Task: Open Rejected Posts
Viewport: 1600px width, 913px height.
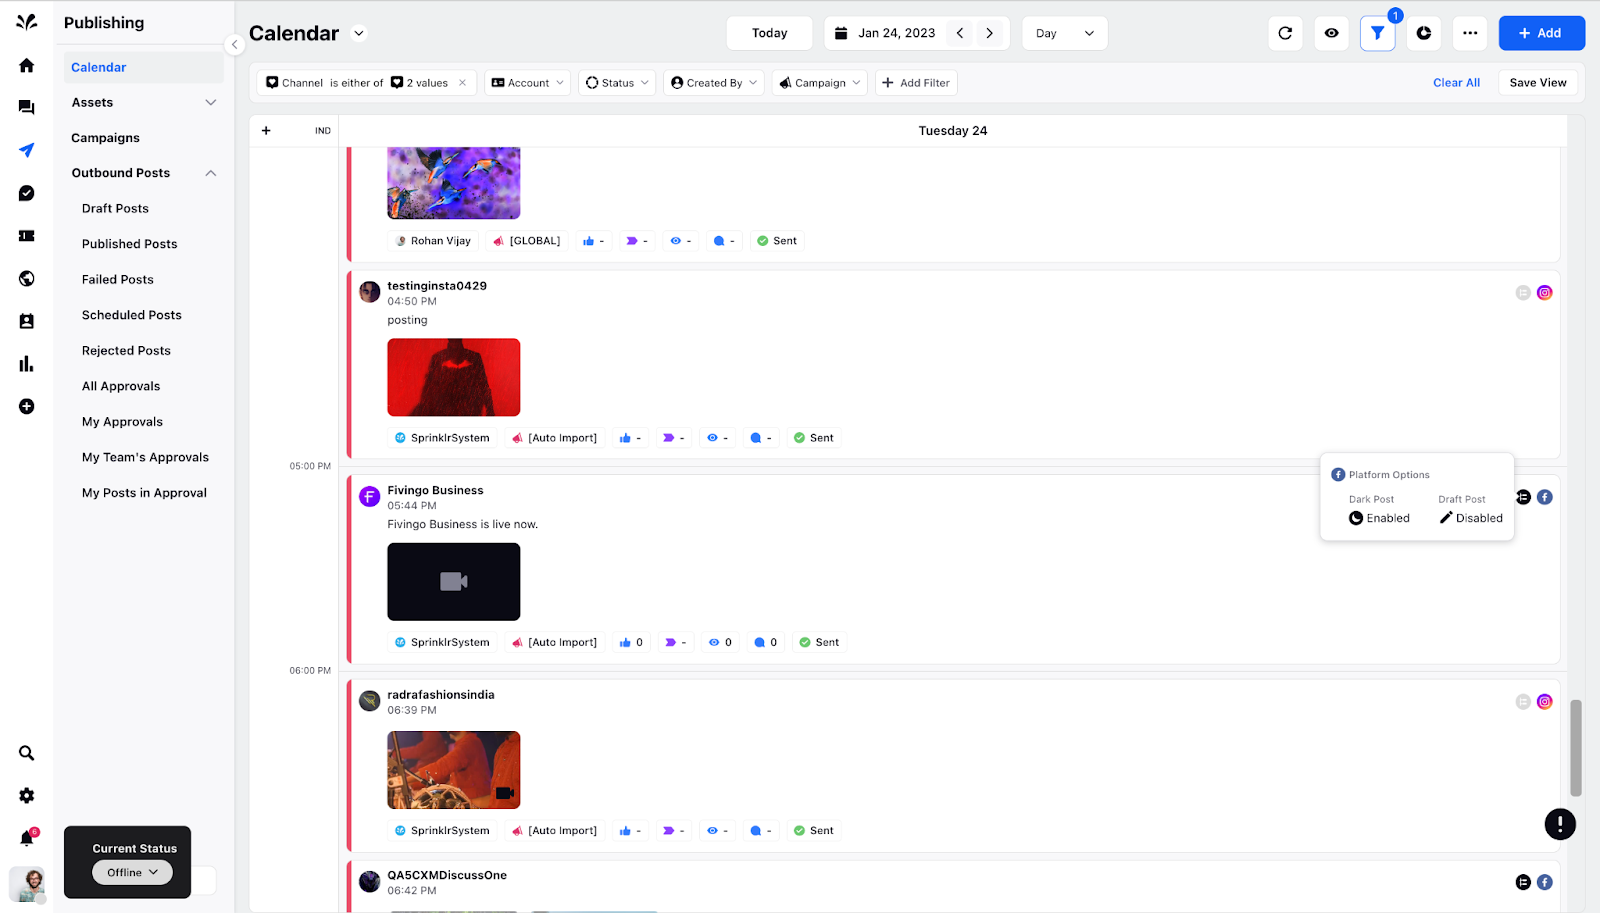Action: 126,351
